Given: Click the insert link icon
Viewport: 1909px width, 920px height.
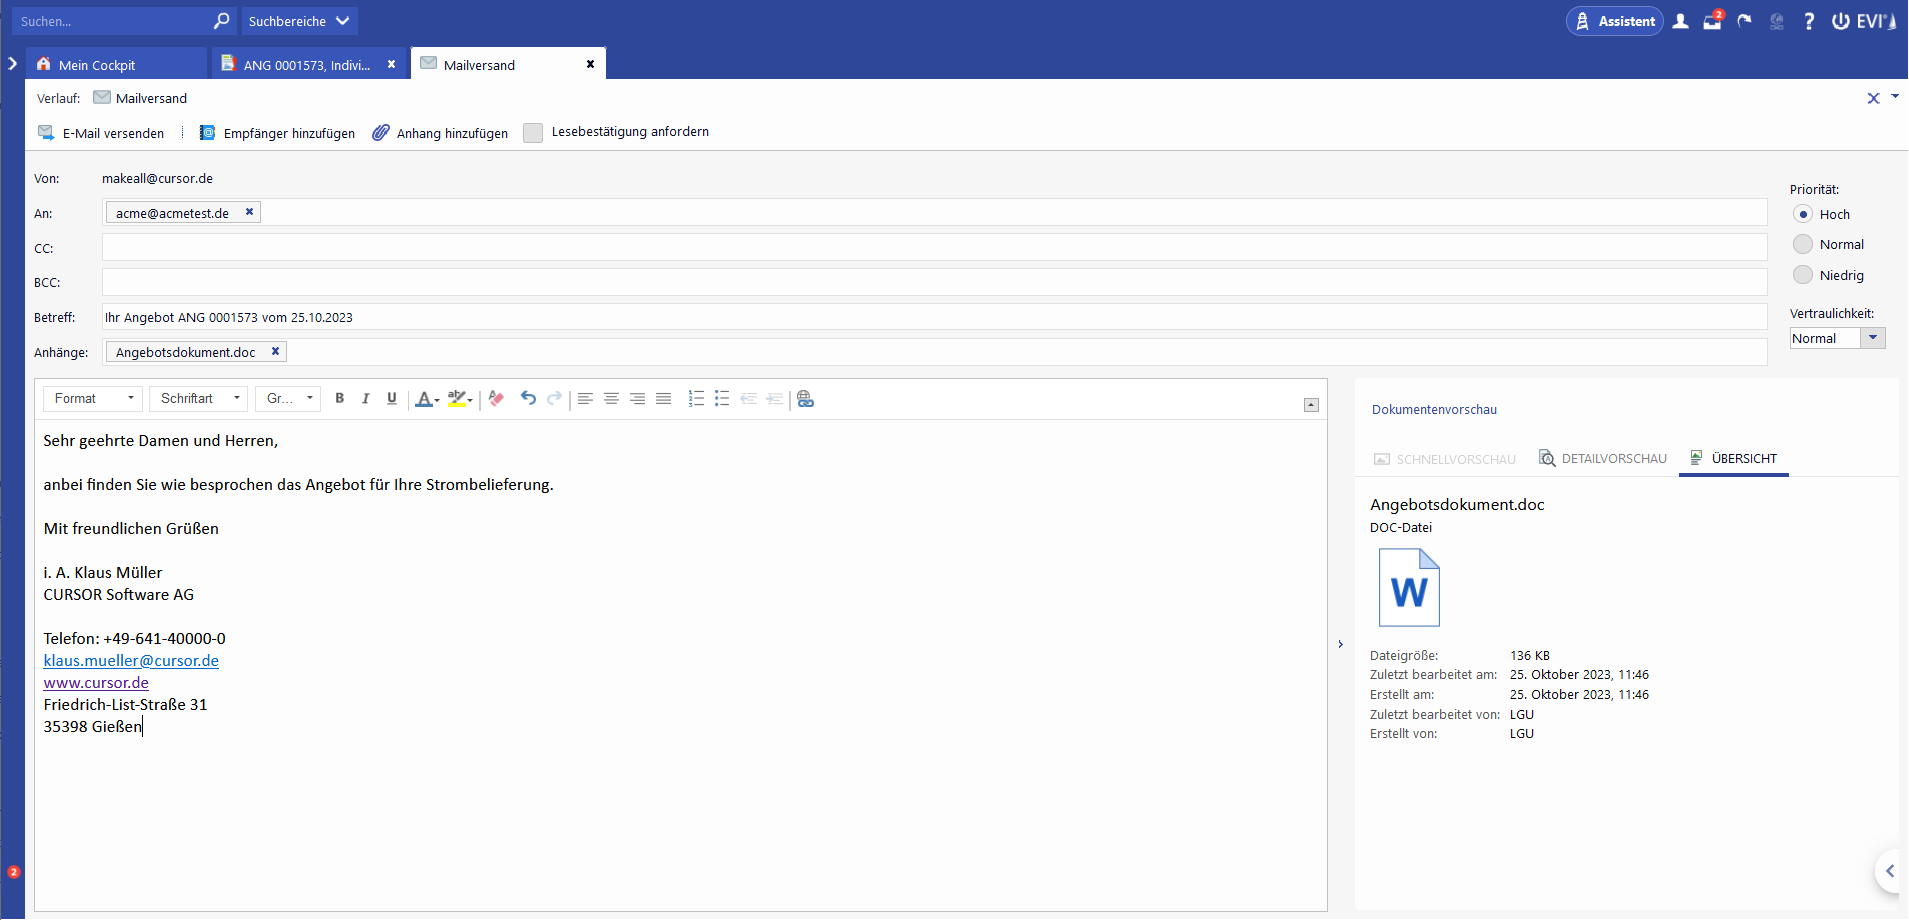Looking at the screenshot, I should click(805, 399).
